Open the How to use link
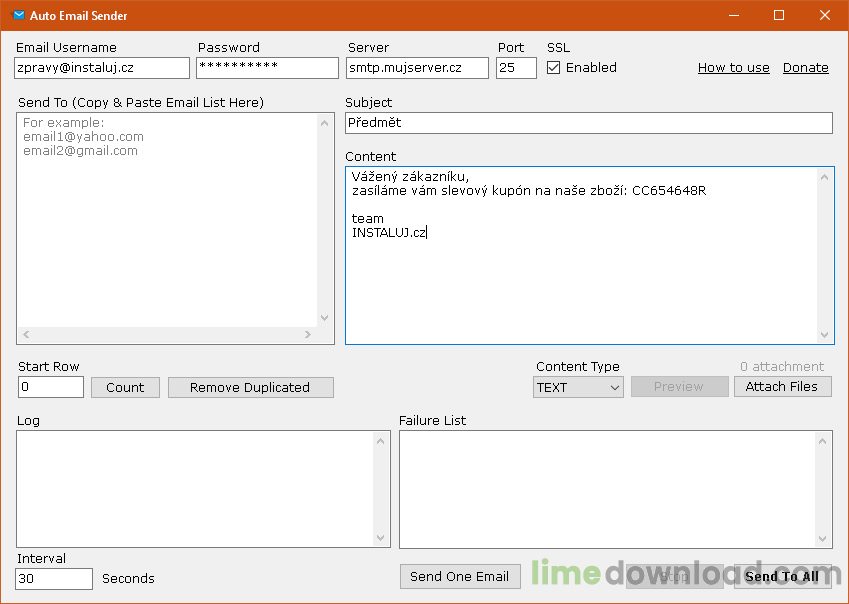 733,68
